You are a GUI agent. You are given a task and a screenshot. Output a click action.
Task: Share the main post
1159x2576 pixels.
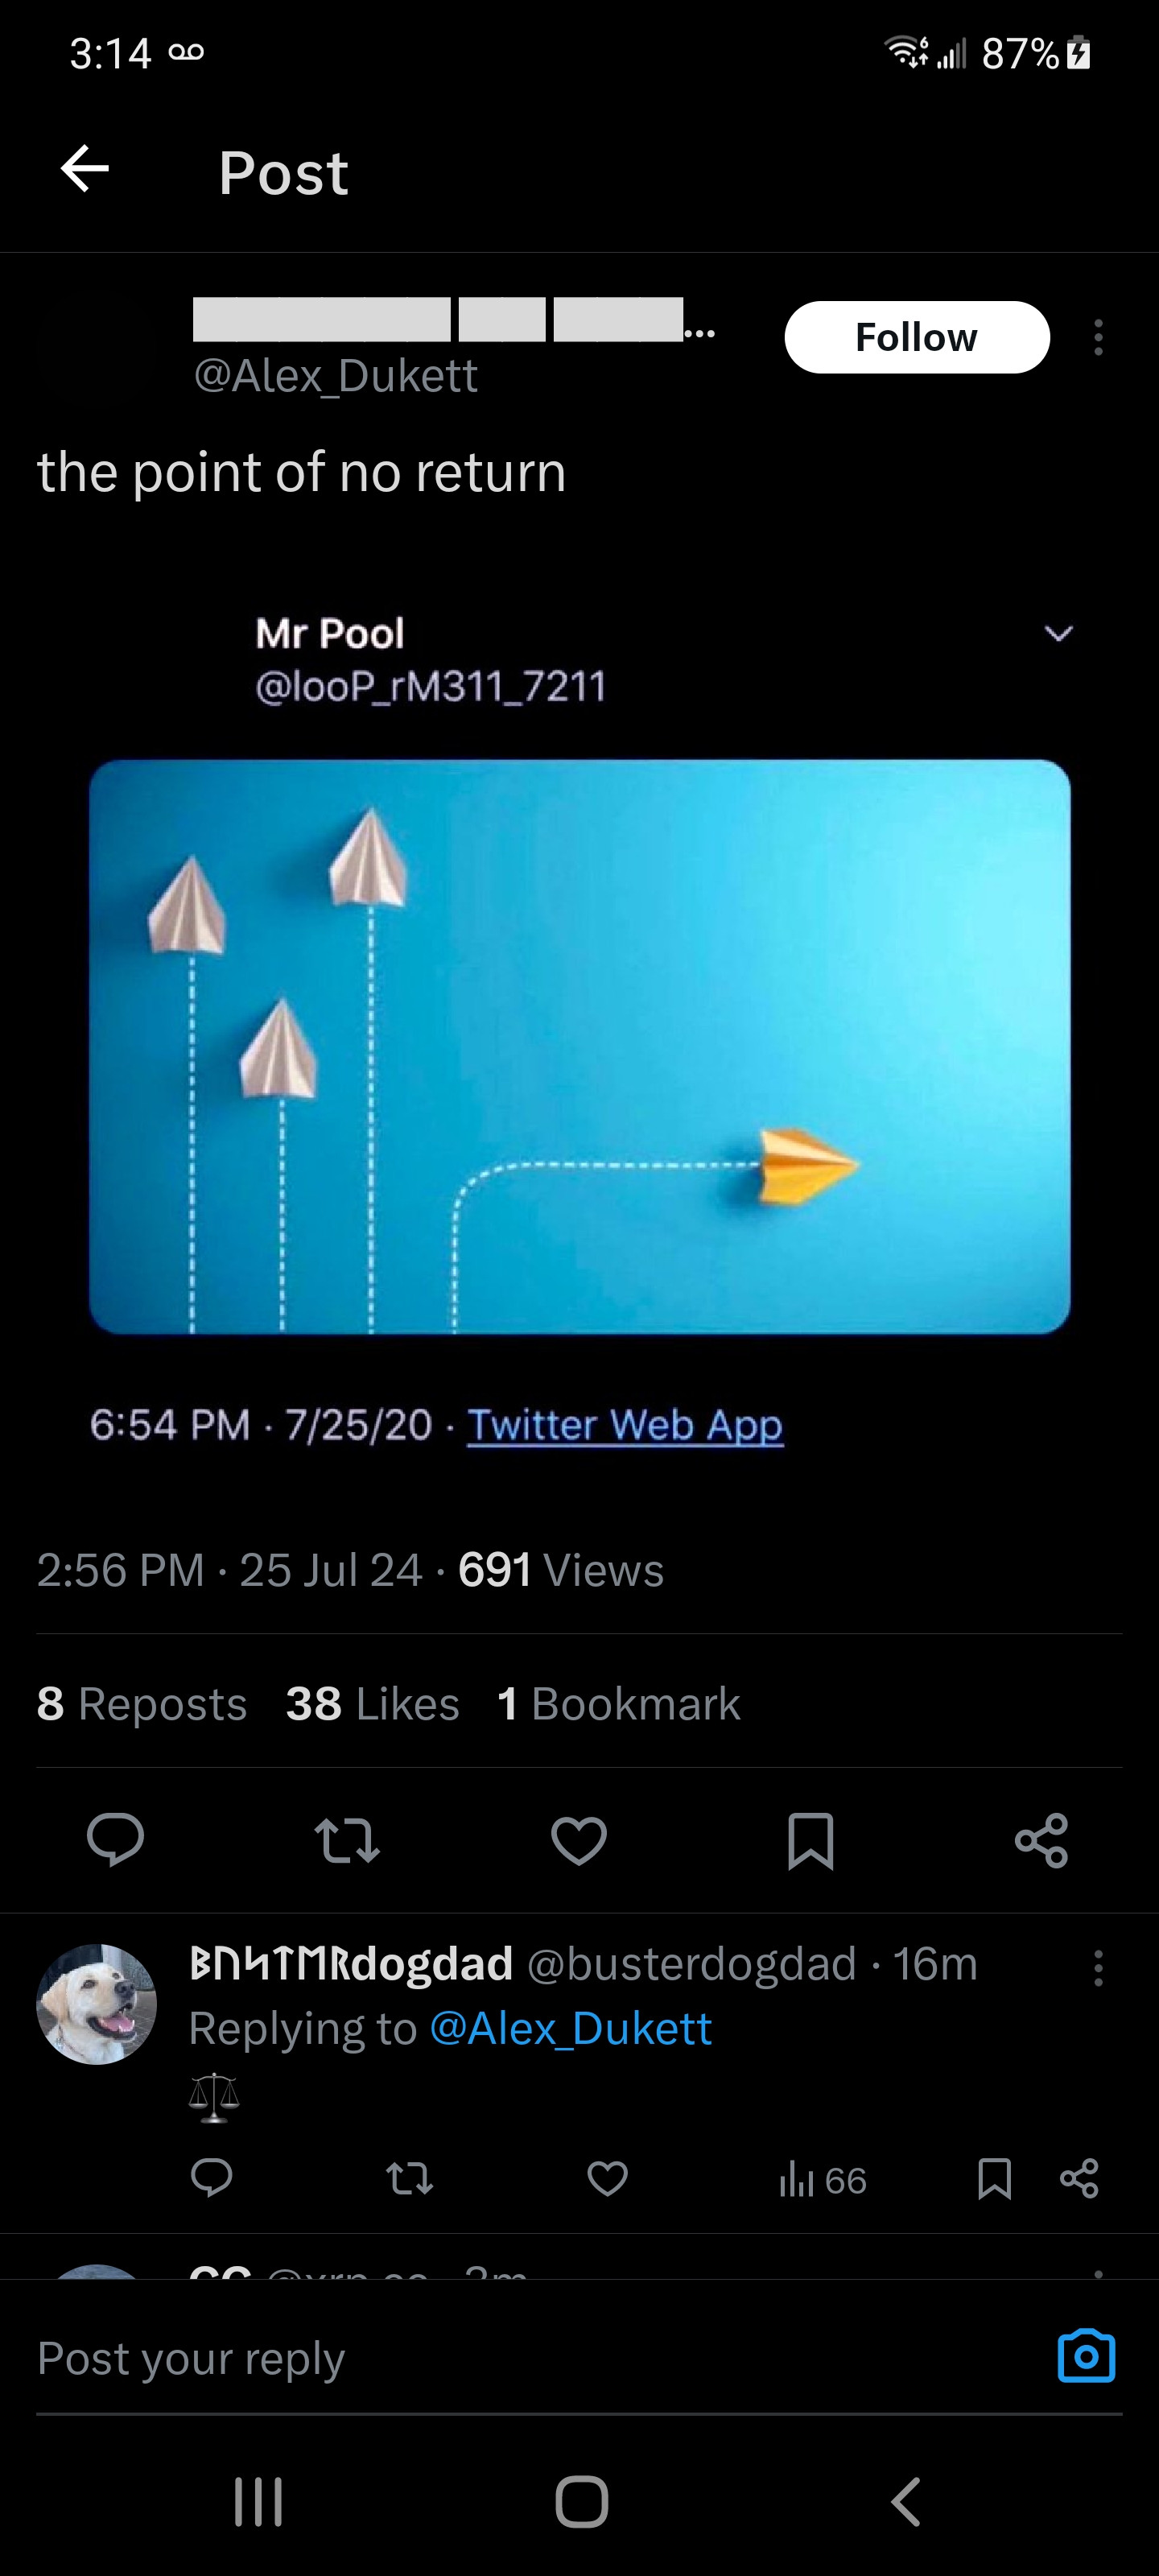(1041, 1839)
